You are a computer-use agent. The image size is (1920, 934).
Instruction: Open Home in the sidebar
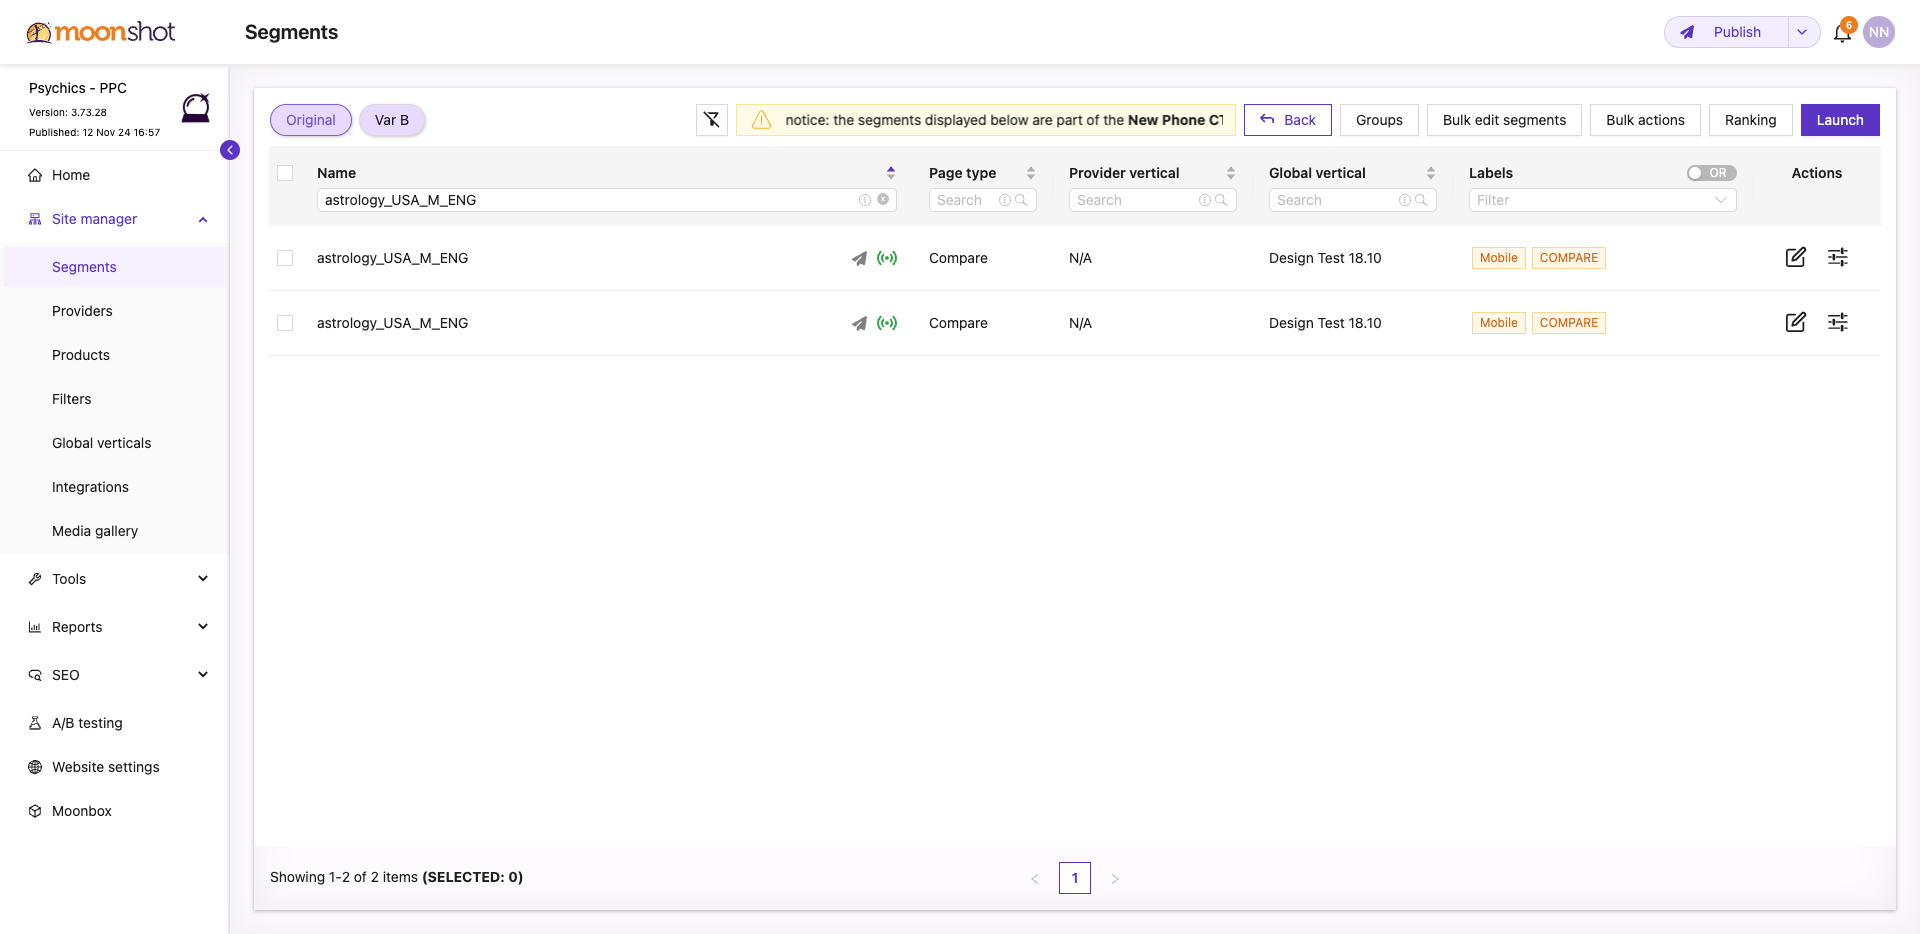(x=71, y=175)
